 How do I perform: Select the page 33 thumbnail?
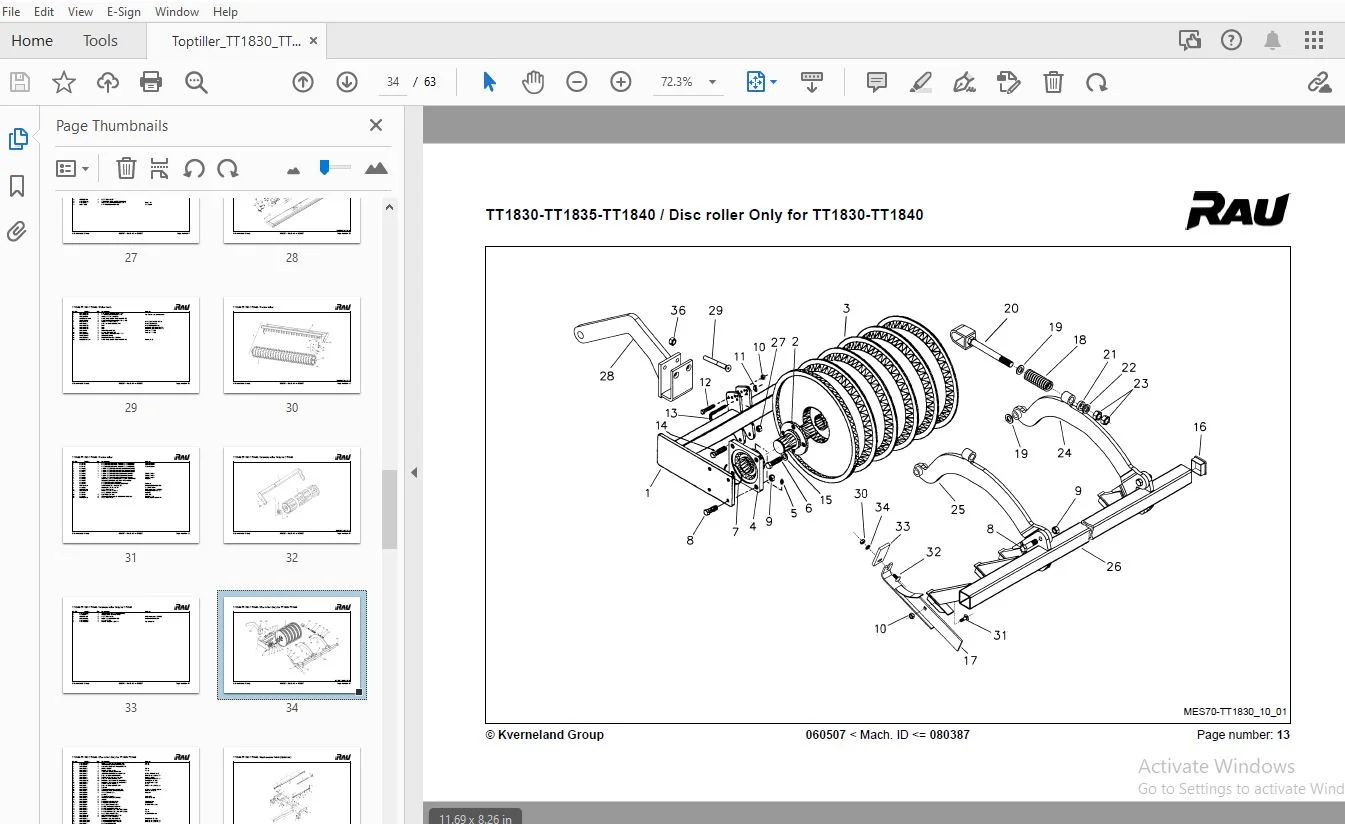tap(131, 645)
